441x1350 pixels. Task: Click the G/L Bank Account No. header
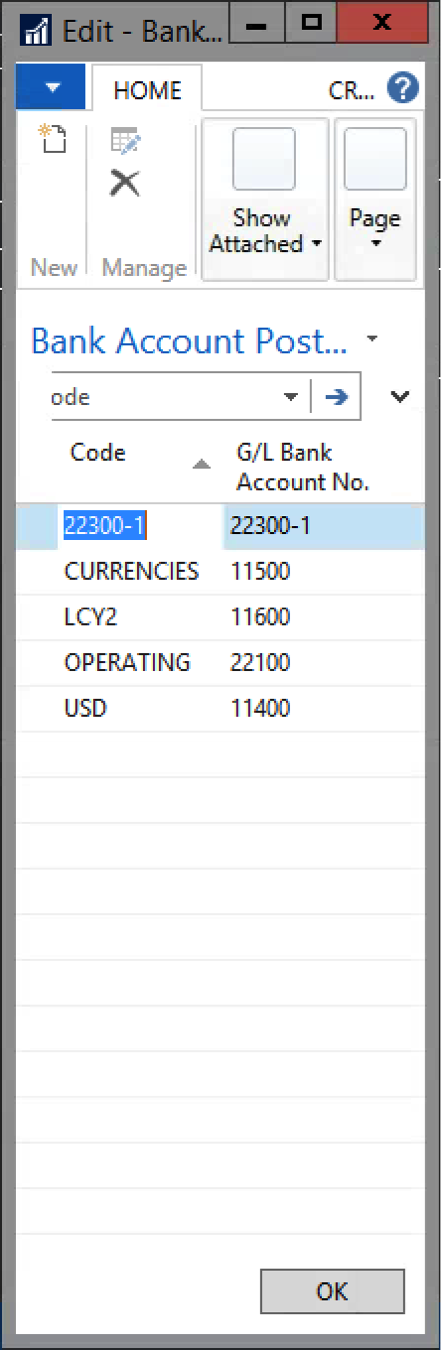click(x=303, y=467)
